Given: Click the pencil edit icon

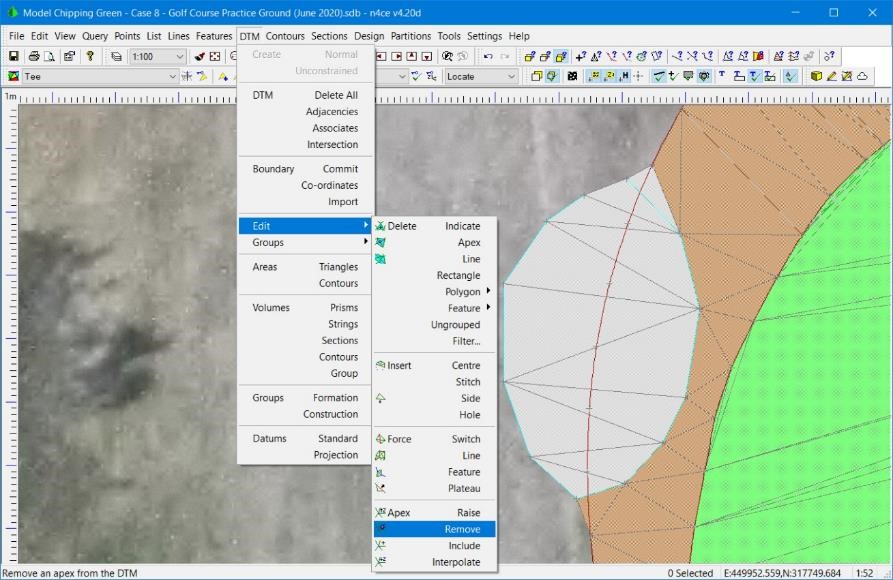Looking at the screenshot, I should [x=831, y=76].
